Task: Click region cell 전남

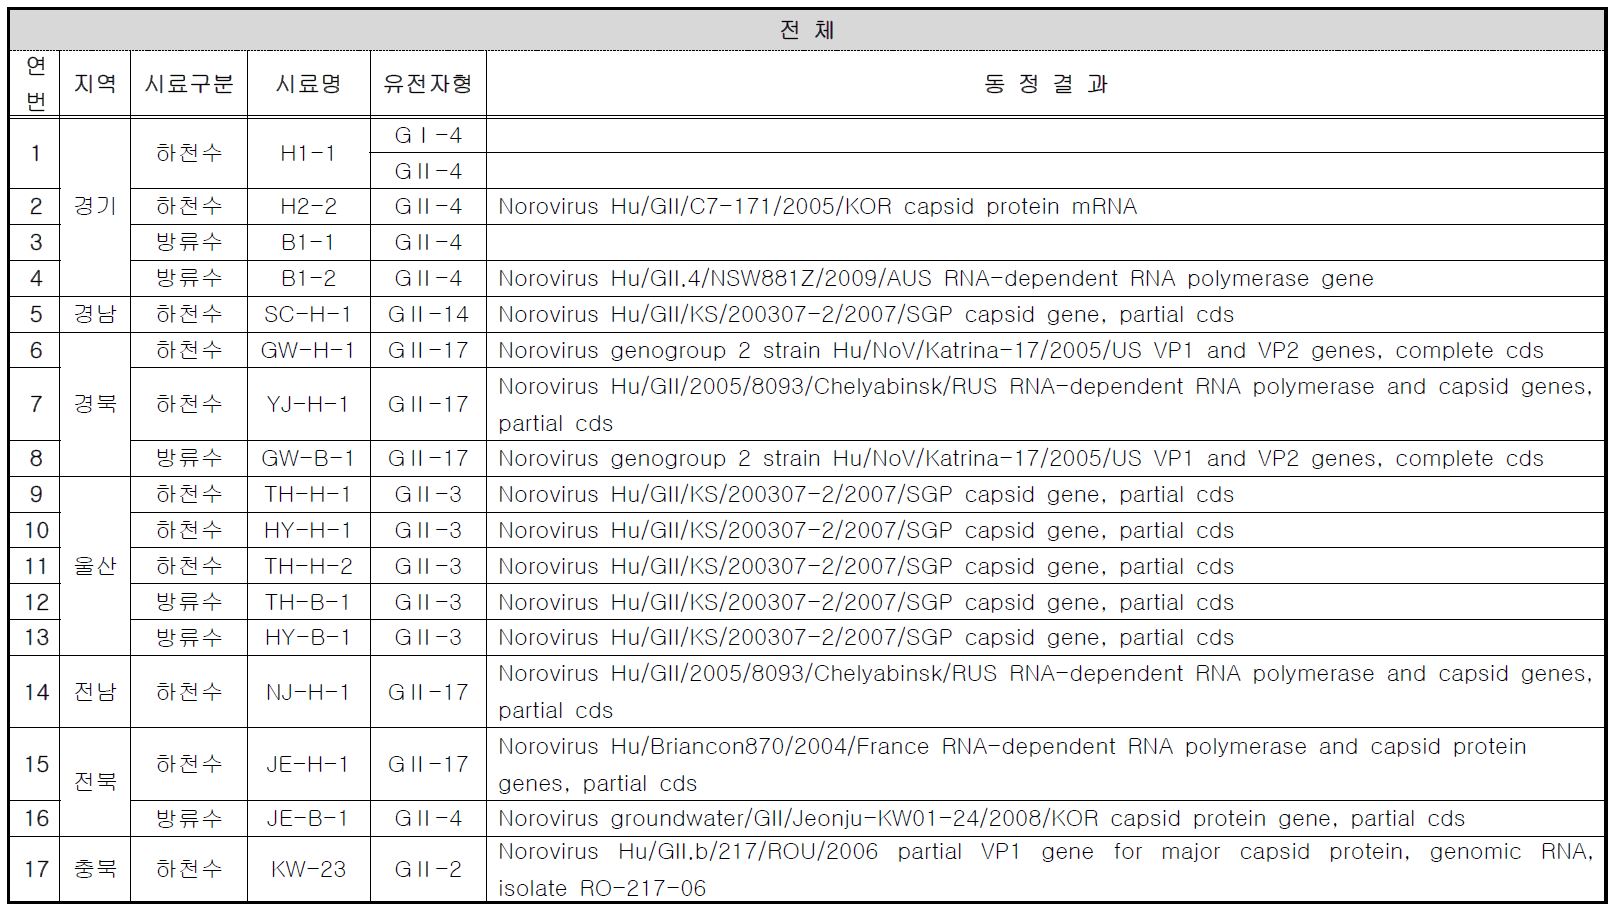Action: tap(95, 692)
